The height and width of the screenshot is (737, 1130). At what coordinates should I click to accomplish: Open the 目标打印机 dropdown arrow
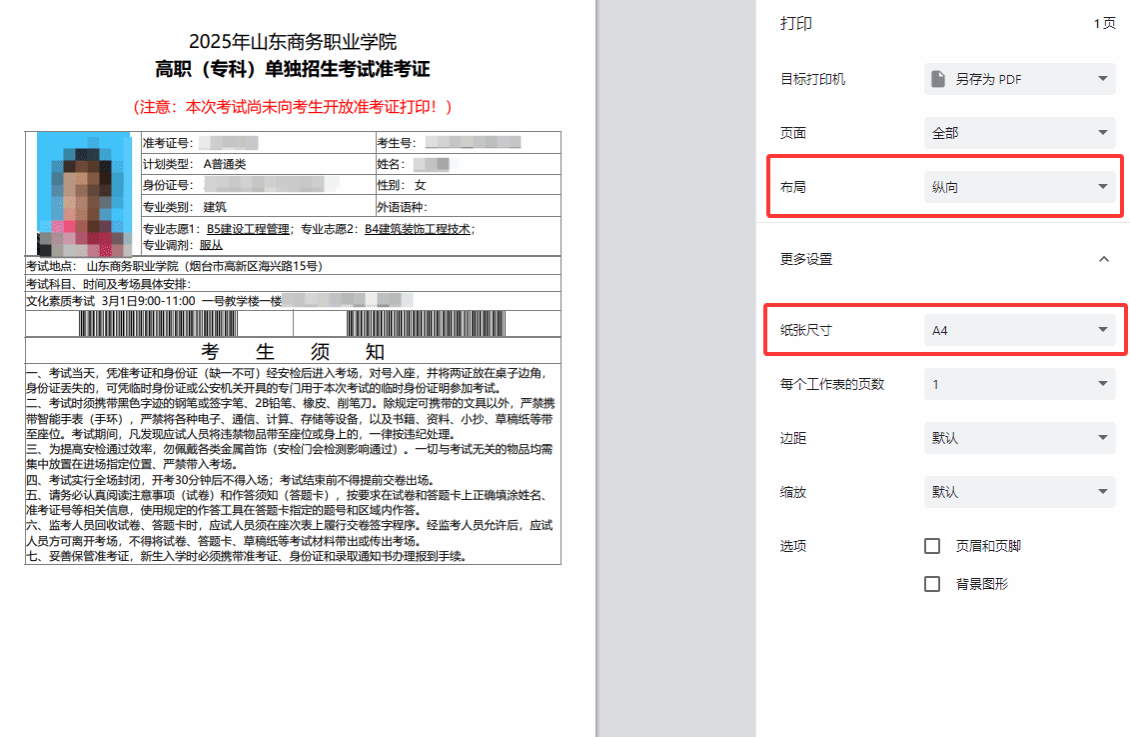point(1103,79)
